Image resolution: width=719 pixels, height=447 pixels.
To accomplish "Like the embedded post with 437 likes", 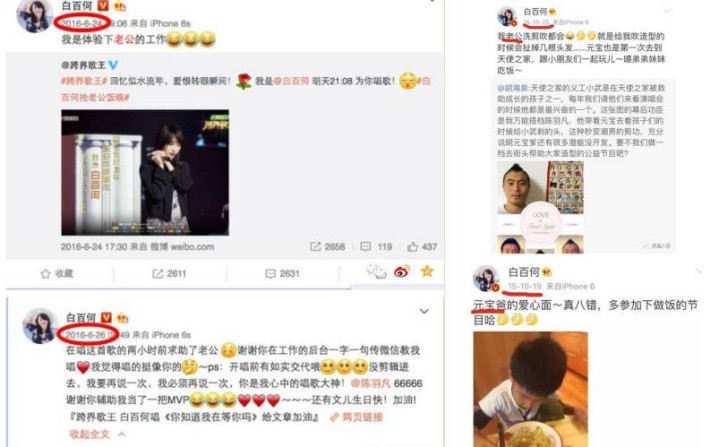I will tap(413, 247).
